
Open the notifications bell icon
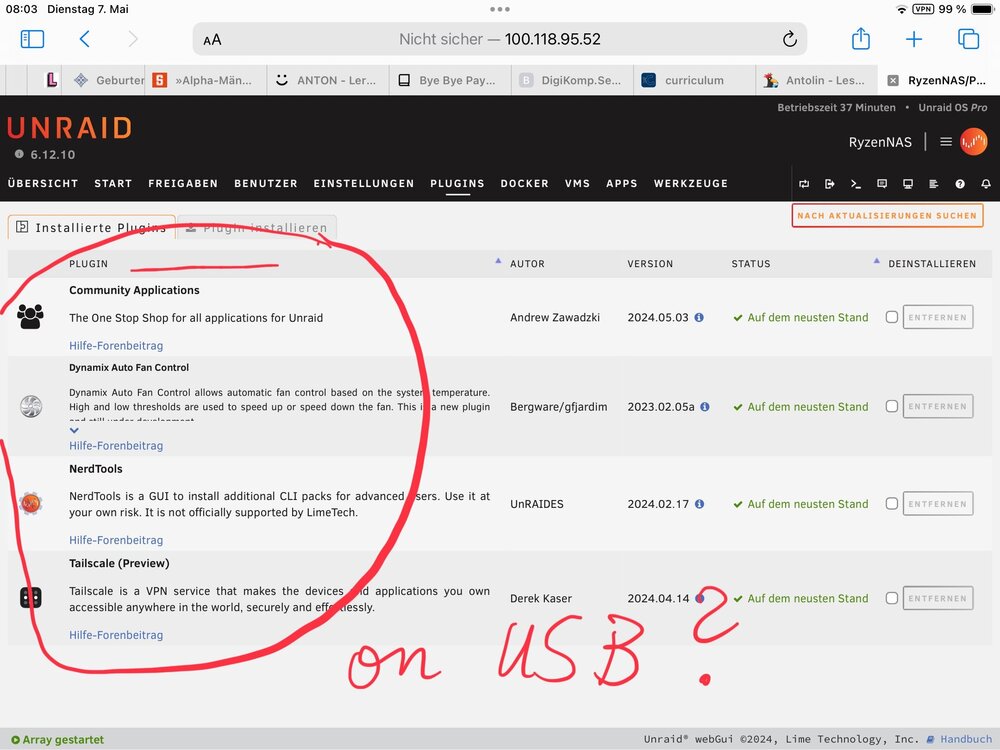pyautogui.click(x=986, y=184)
